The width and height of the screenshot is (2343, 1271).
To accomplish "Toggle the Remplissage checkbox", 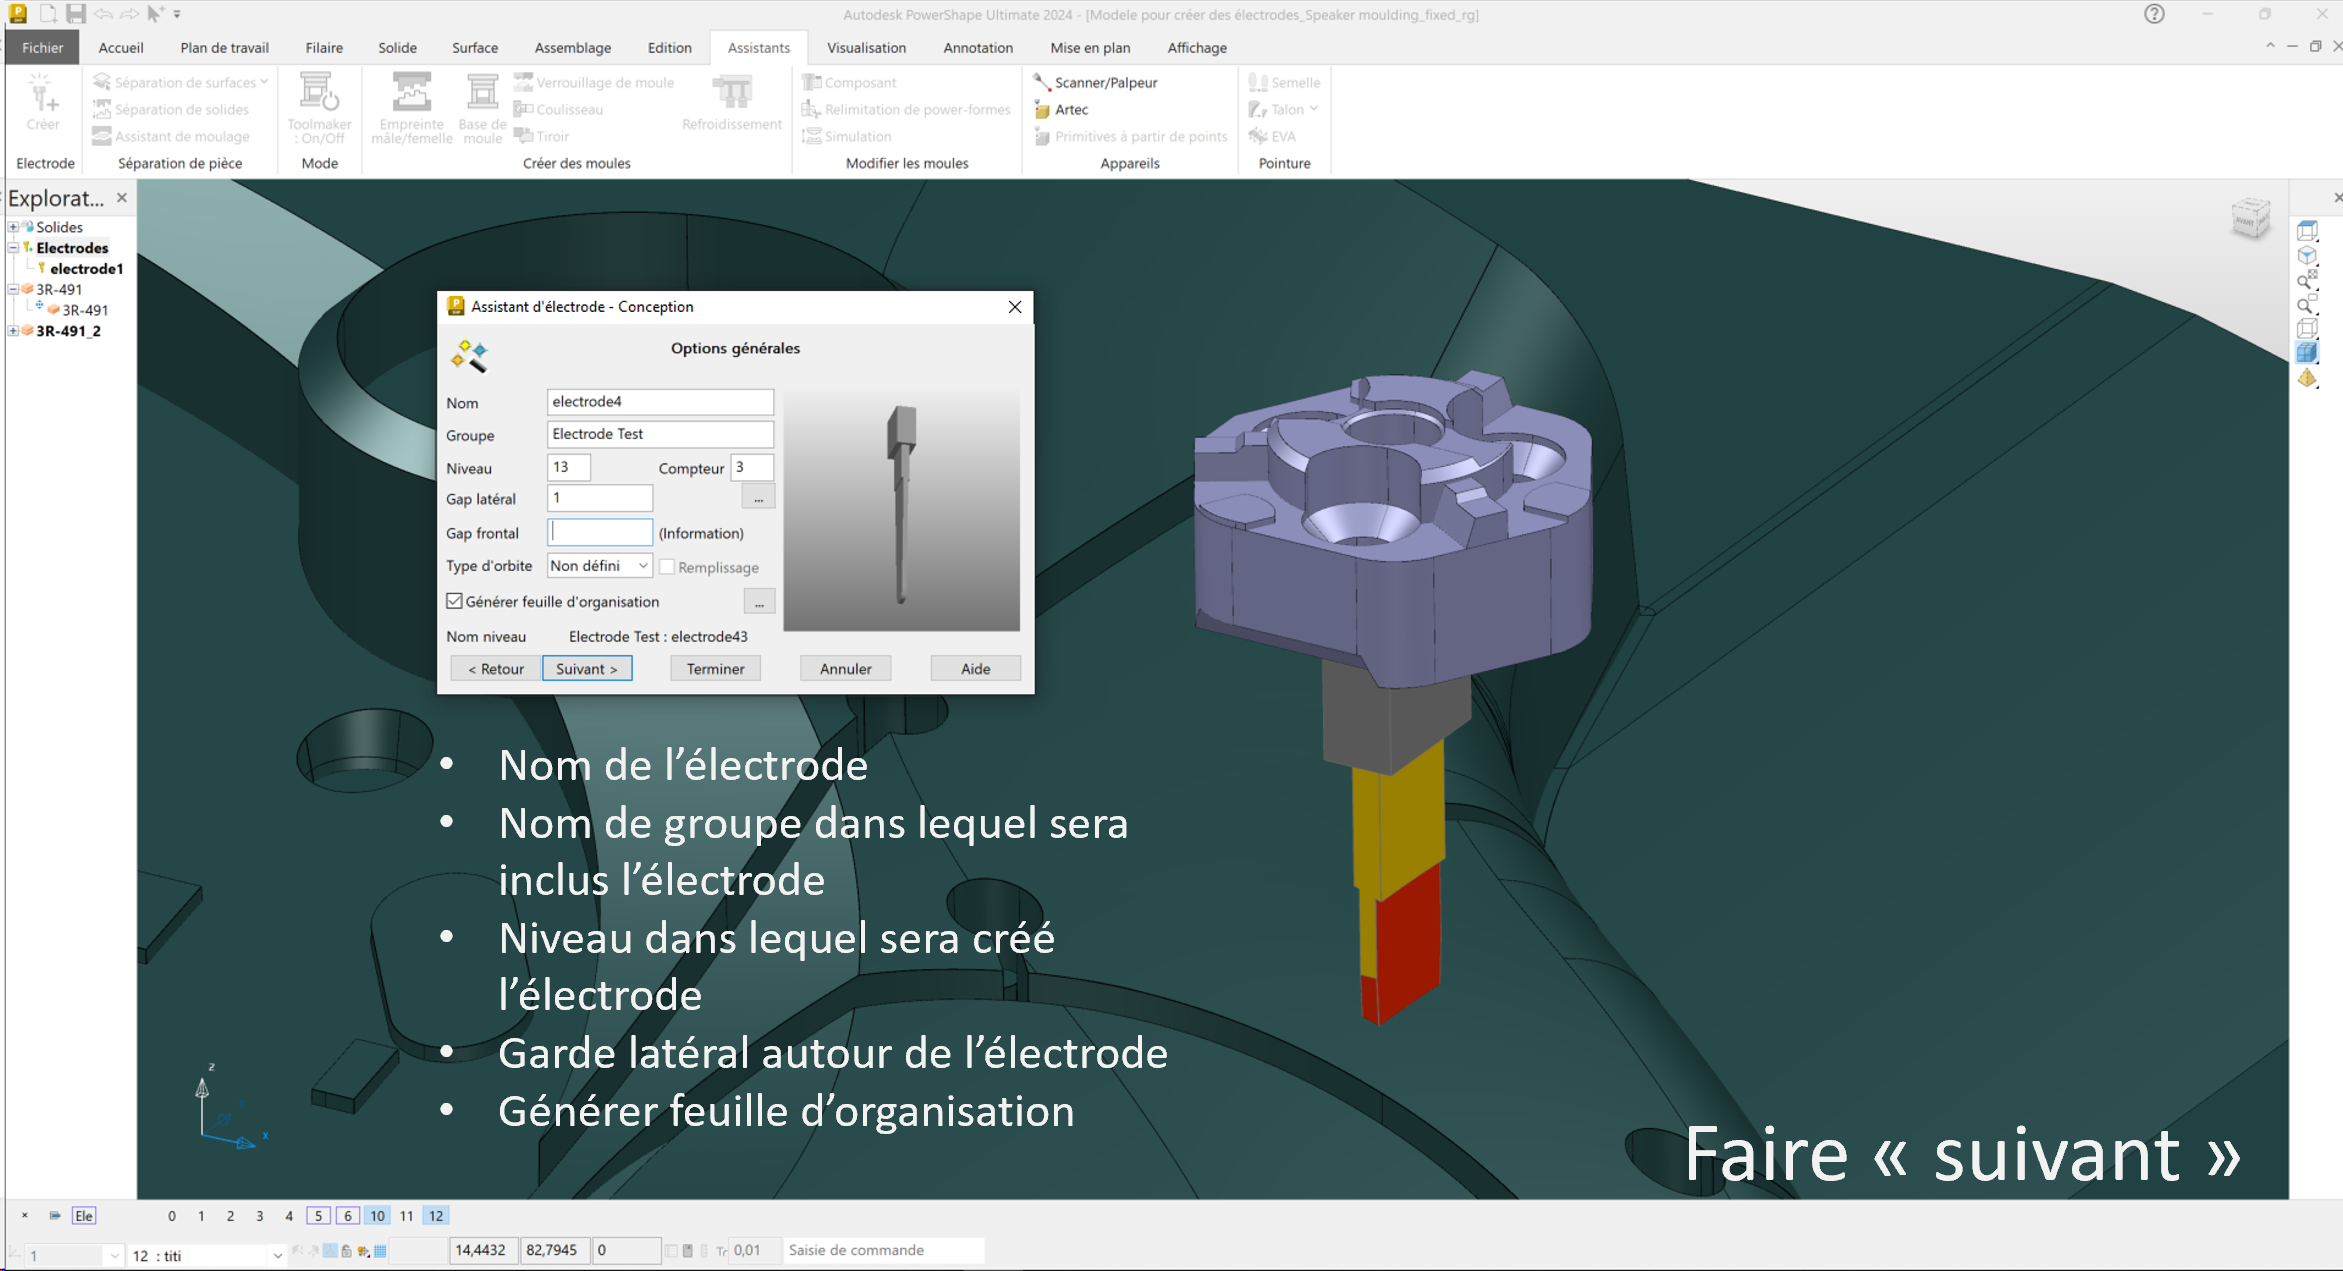I will point(667,567).
